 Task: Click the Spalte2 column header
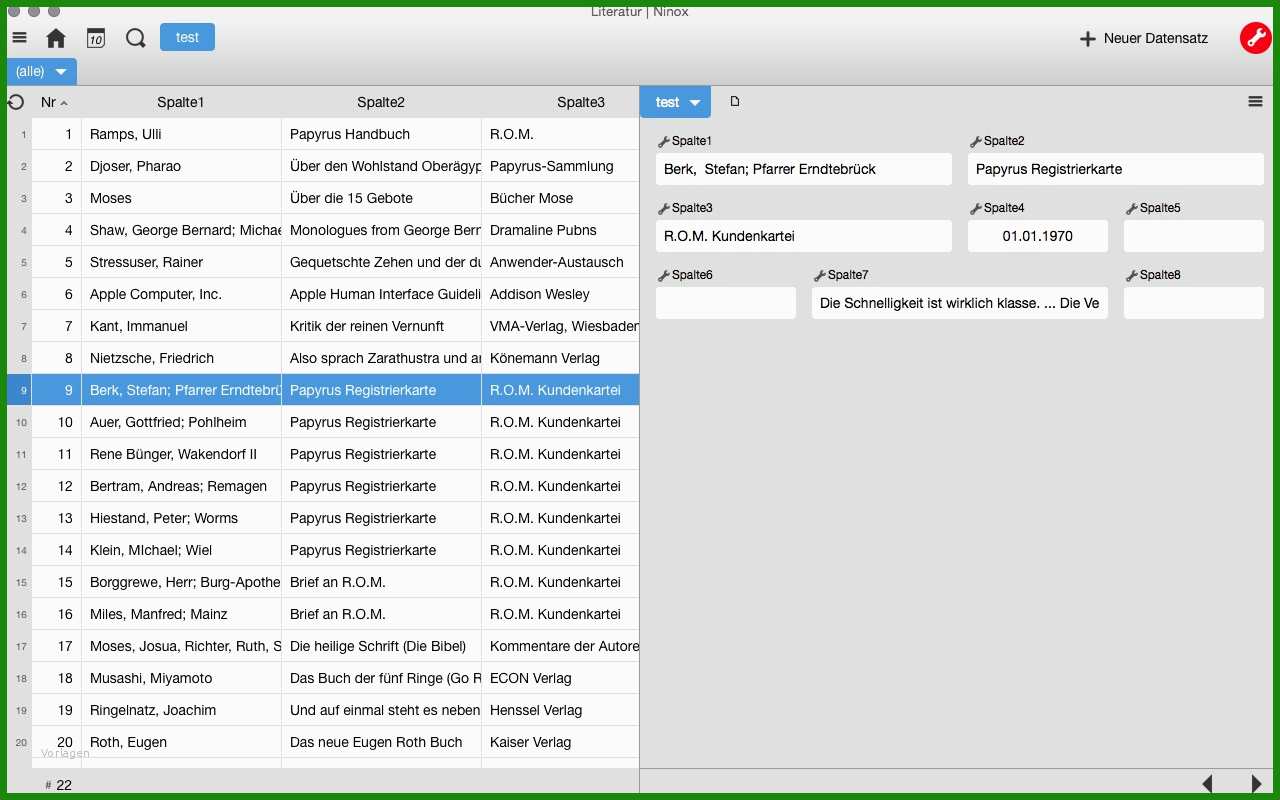point(381,102)
